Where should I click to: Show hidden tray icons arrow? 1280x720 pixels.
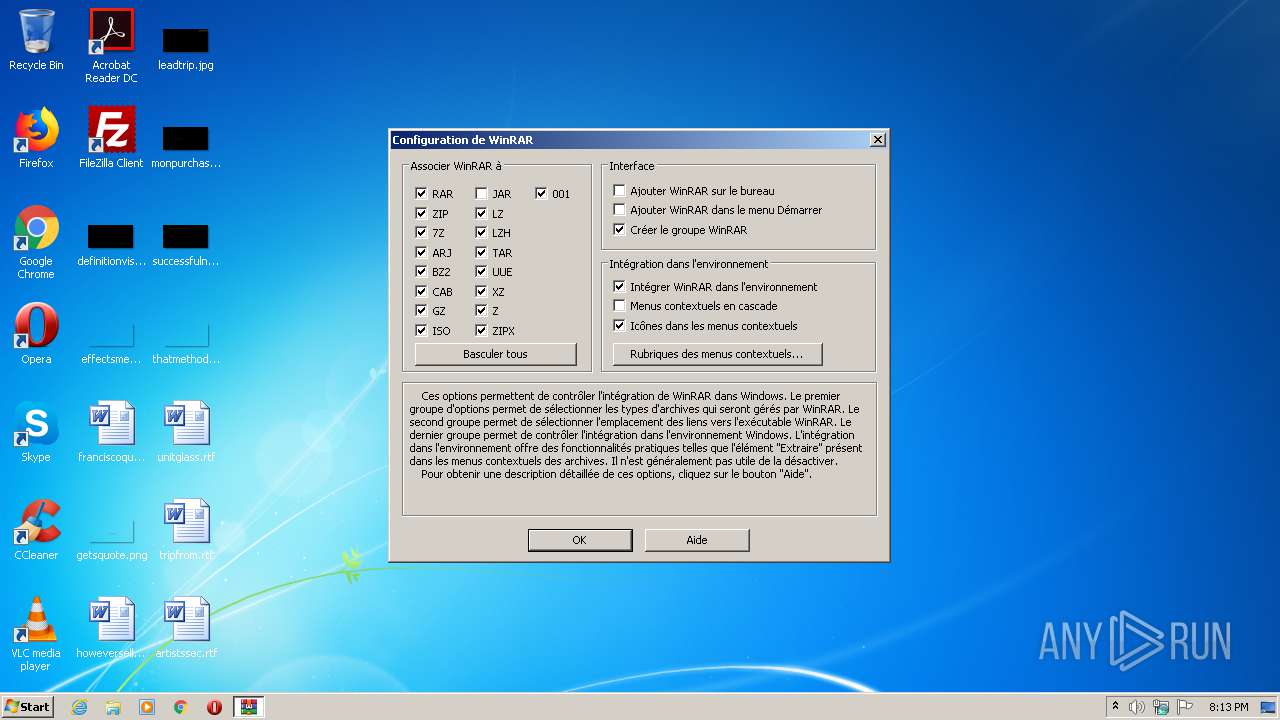[1115, 707]
